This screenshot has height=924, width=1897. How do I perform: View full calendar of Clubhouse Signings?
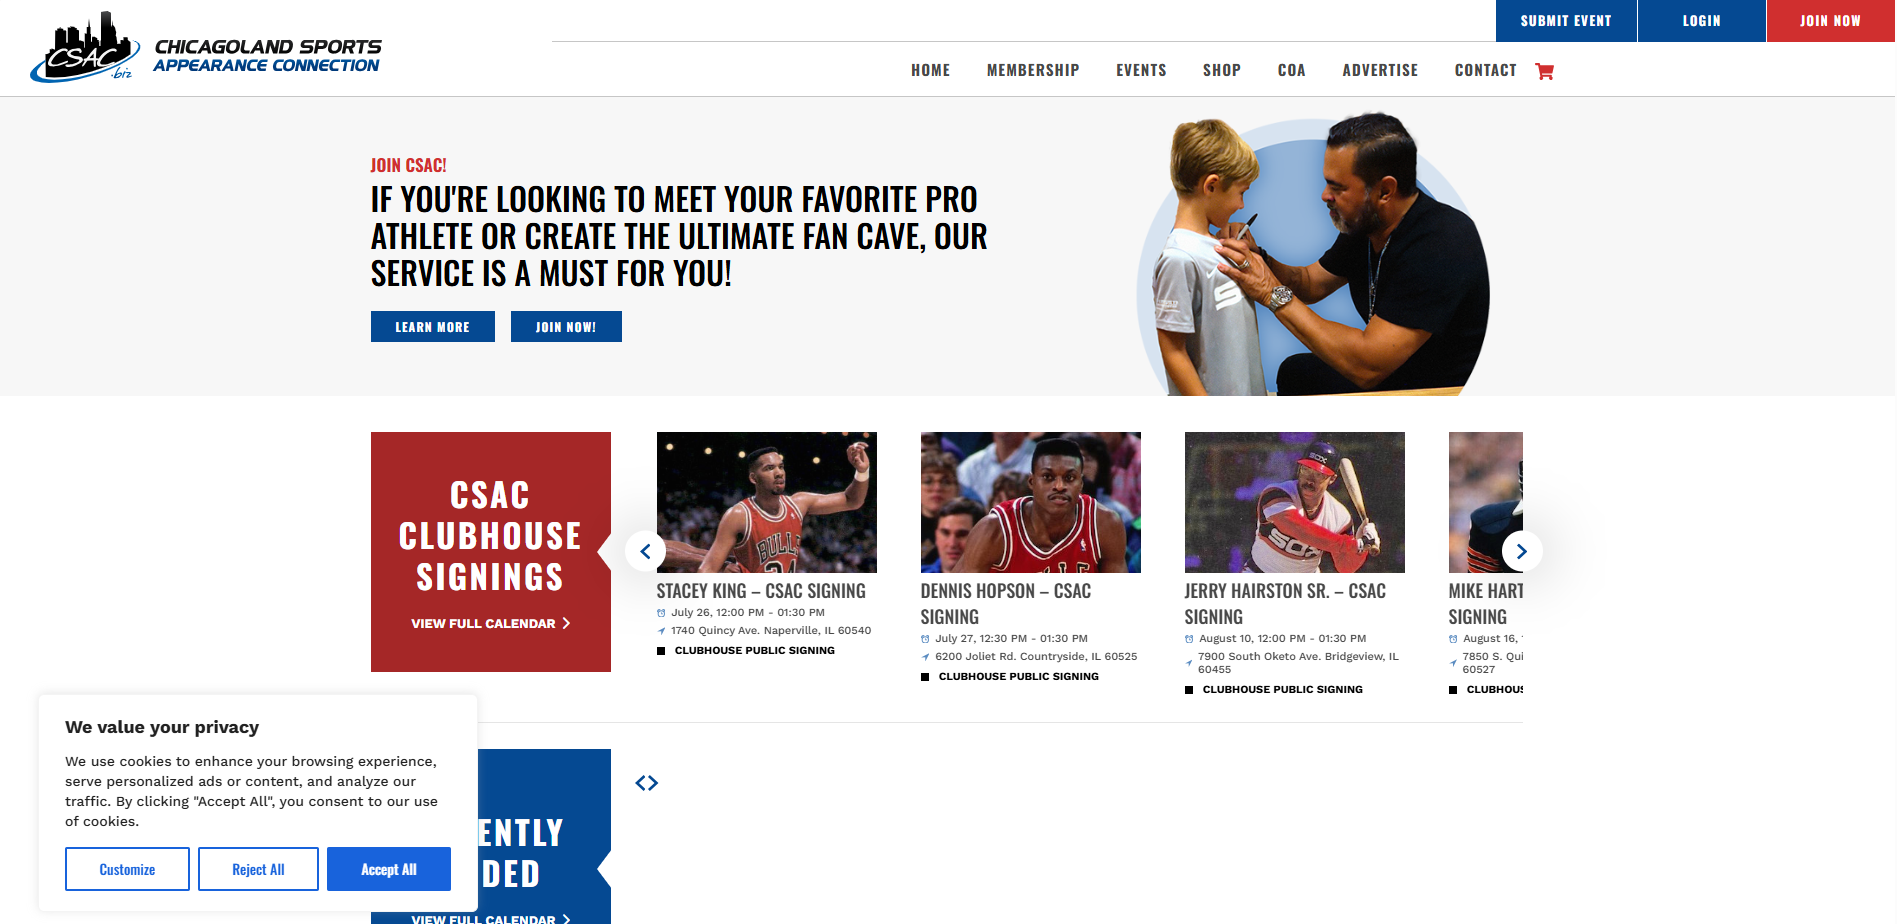(490, 623)
